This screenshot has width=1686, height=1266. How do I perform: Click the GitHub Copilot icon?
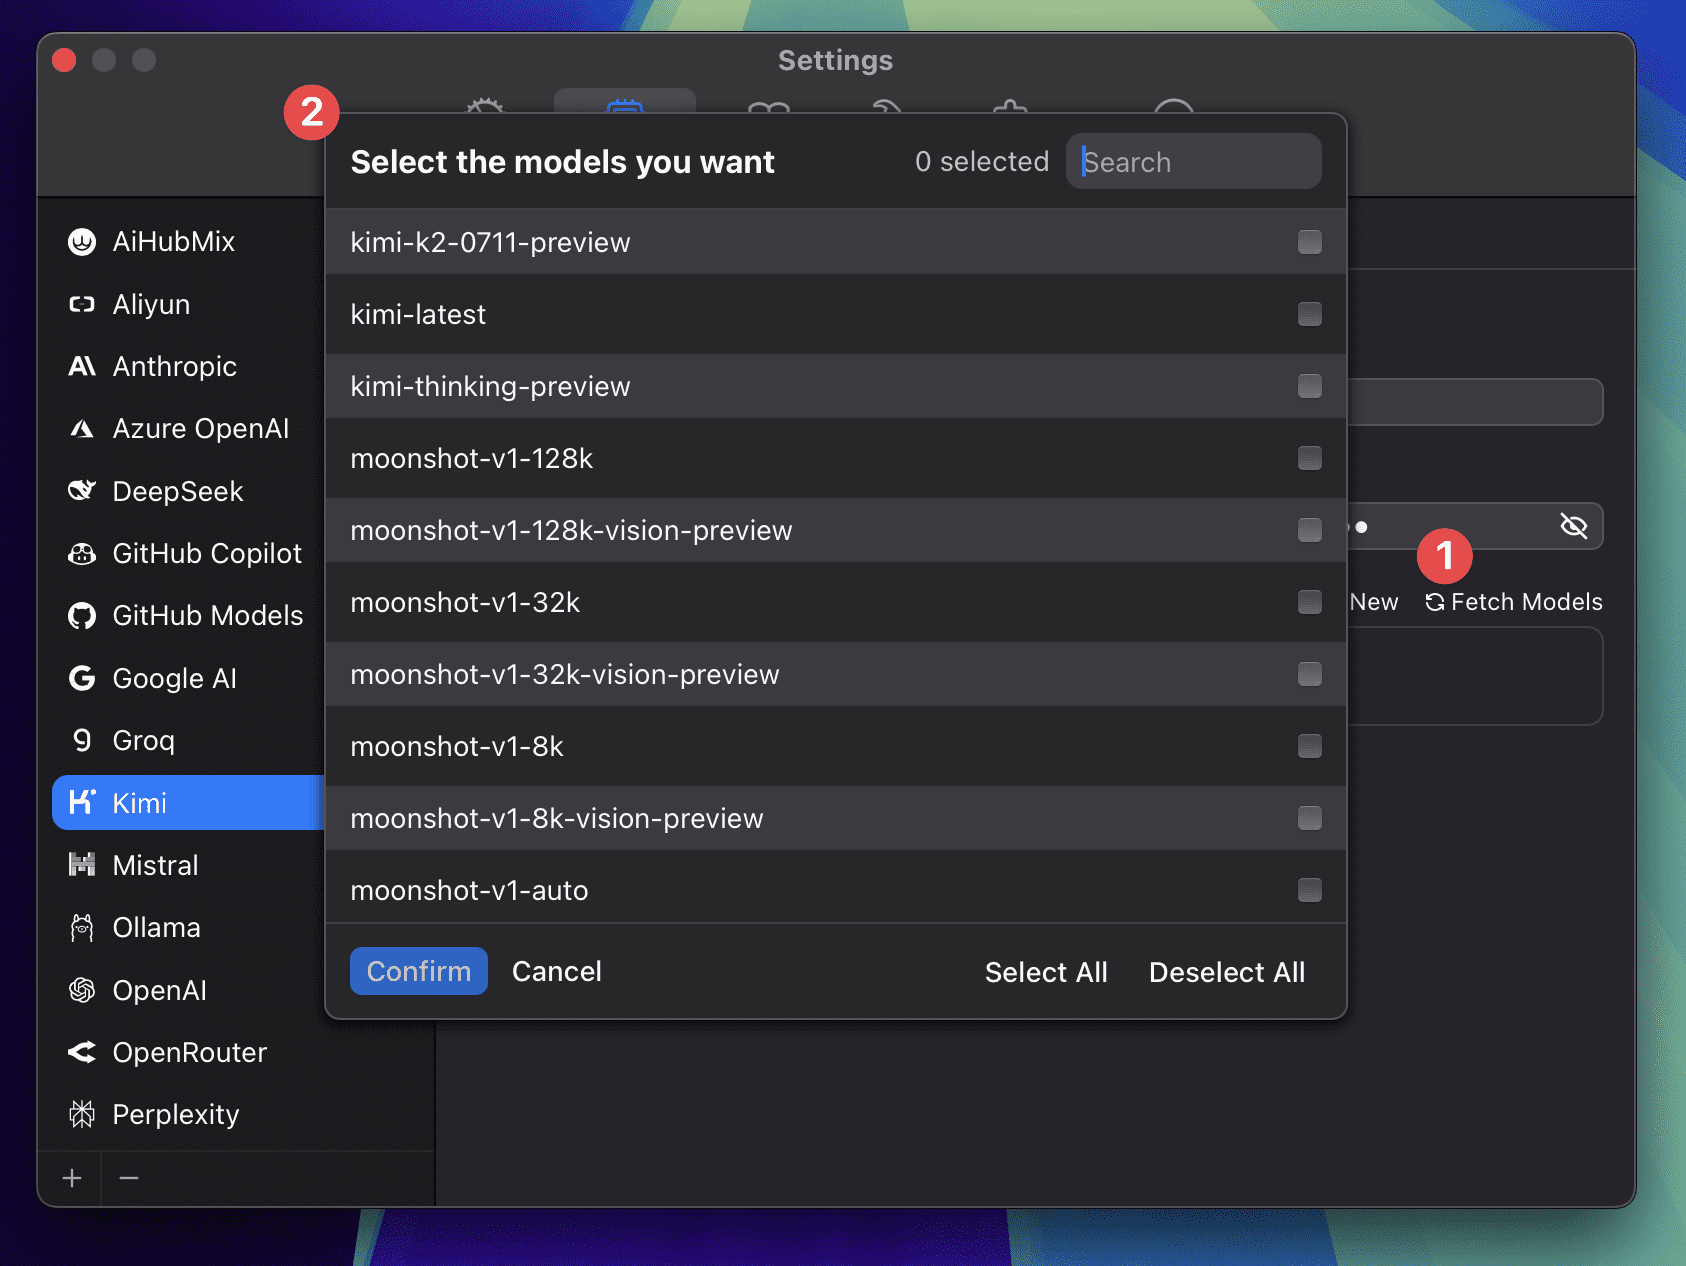tap(82, 553)
